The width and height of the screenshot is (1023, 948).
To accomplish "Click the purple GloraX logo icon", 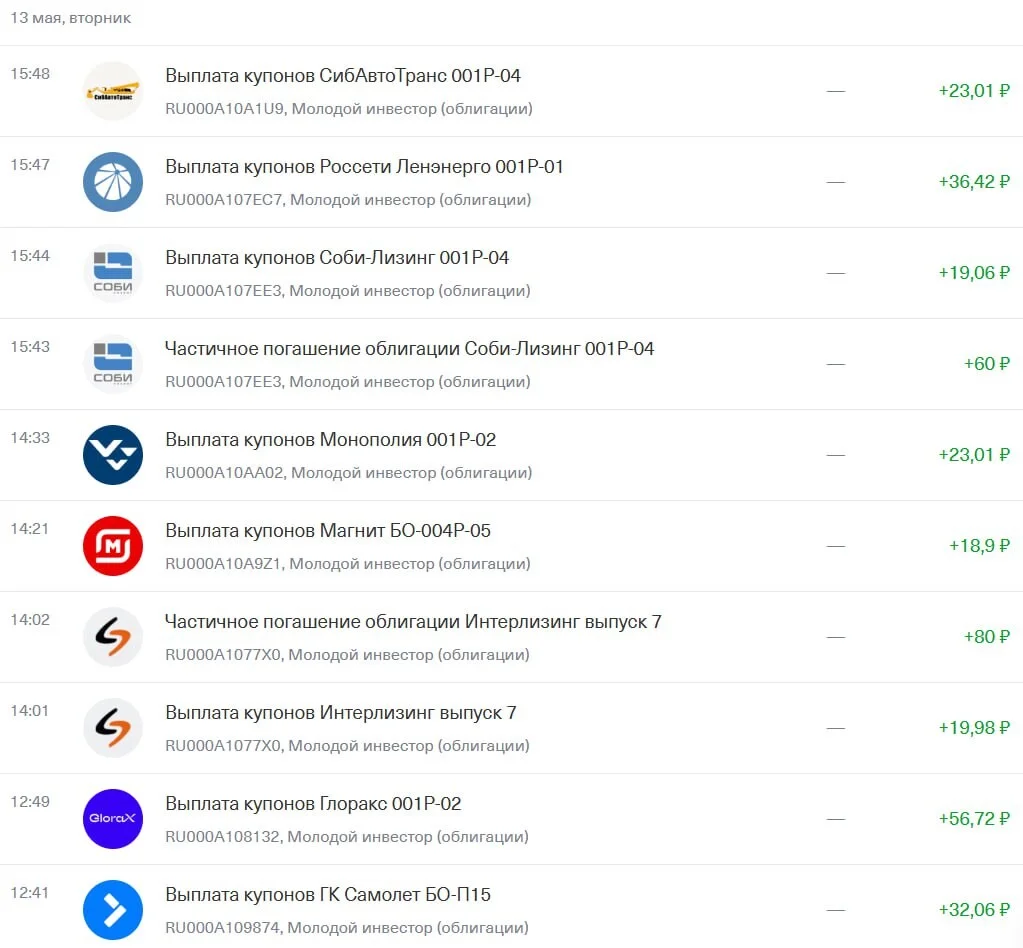I will (113, 819).
